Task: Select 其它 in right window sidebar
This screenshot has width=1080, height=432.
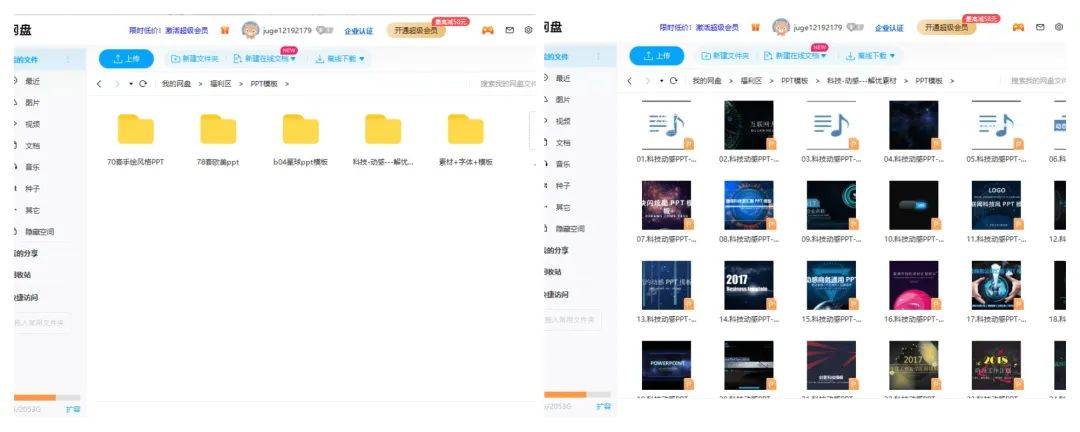Action: point(563,207)
